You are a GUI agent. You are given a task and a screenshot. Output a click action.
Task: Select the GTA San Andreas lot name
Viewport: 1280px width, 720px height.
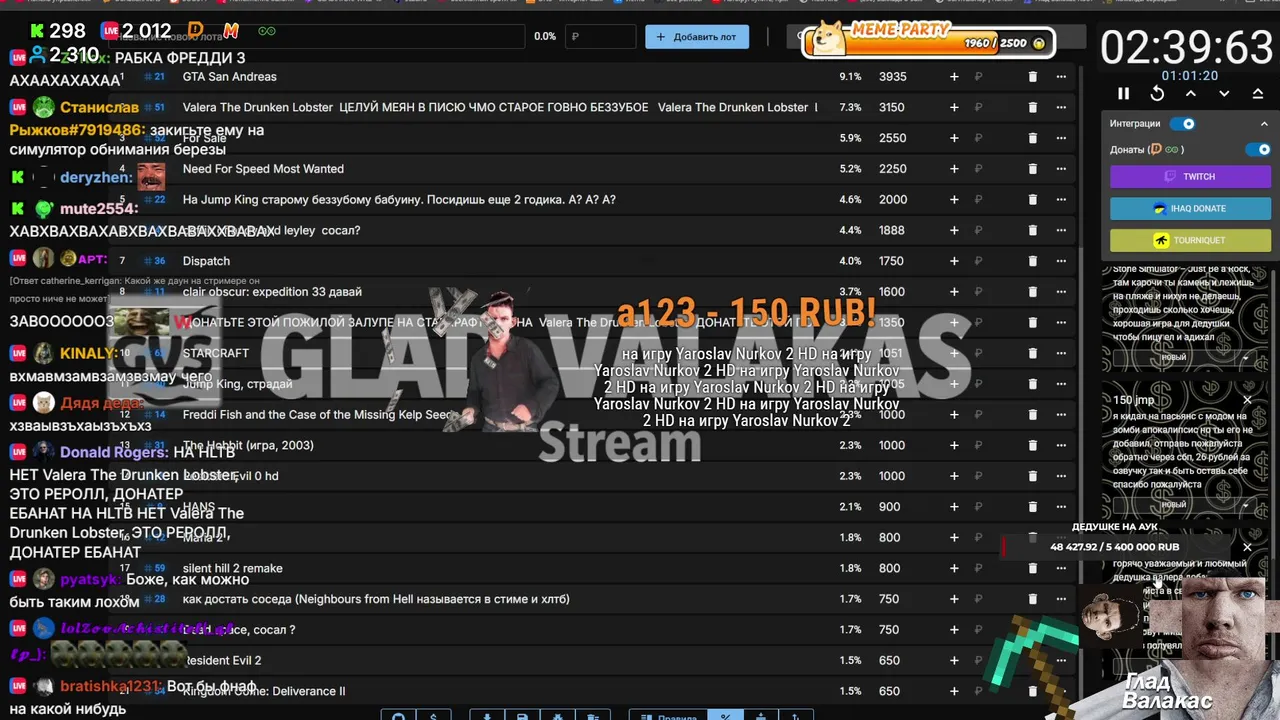[x=230, y=77]
